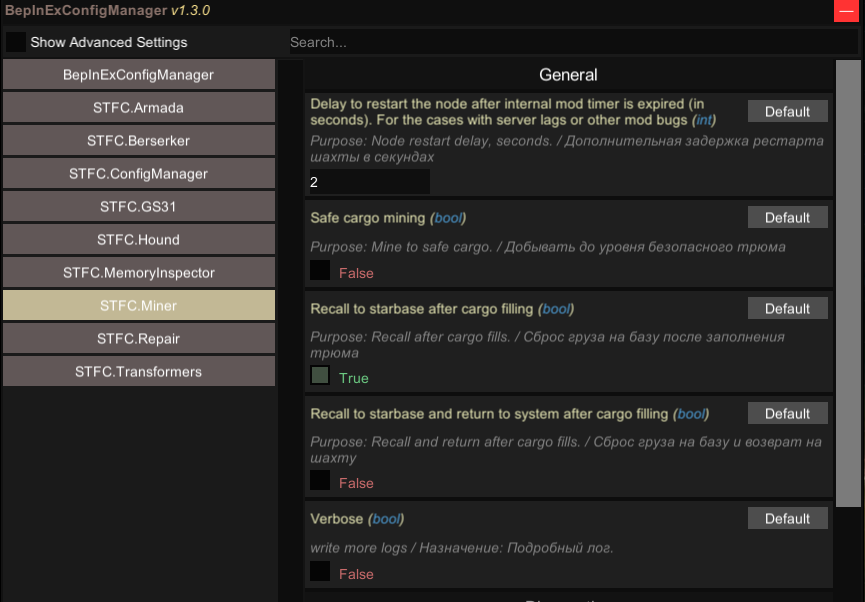Click 'Purpose: Recall and return after cargo fills' description
865x602 pixels.
click(566, 450)
